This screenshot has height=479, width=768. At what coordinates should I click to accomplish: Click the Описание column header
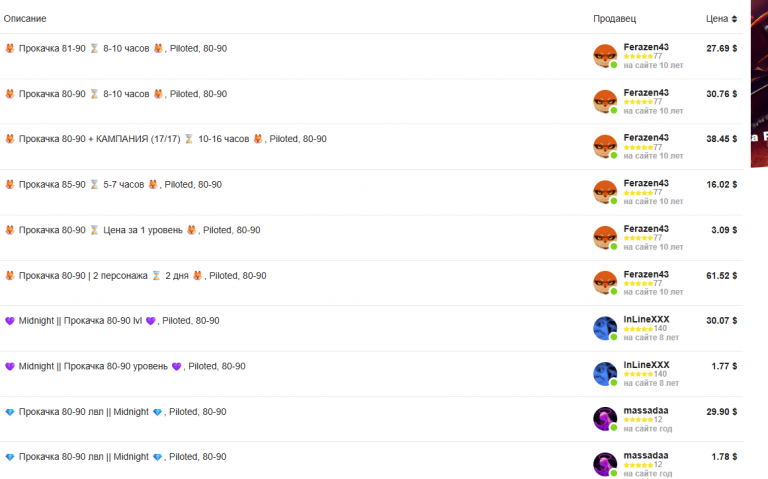tap(25, 19)
